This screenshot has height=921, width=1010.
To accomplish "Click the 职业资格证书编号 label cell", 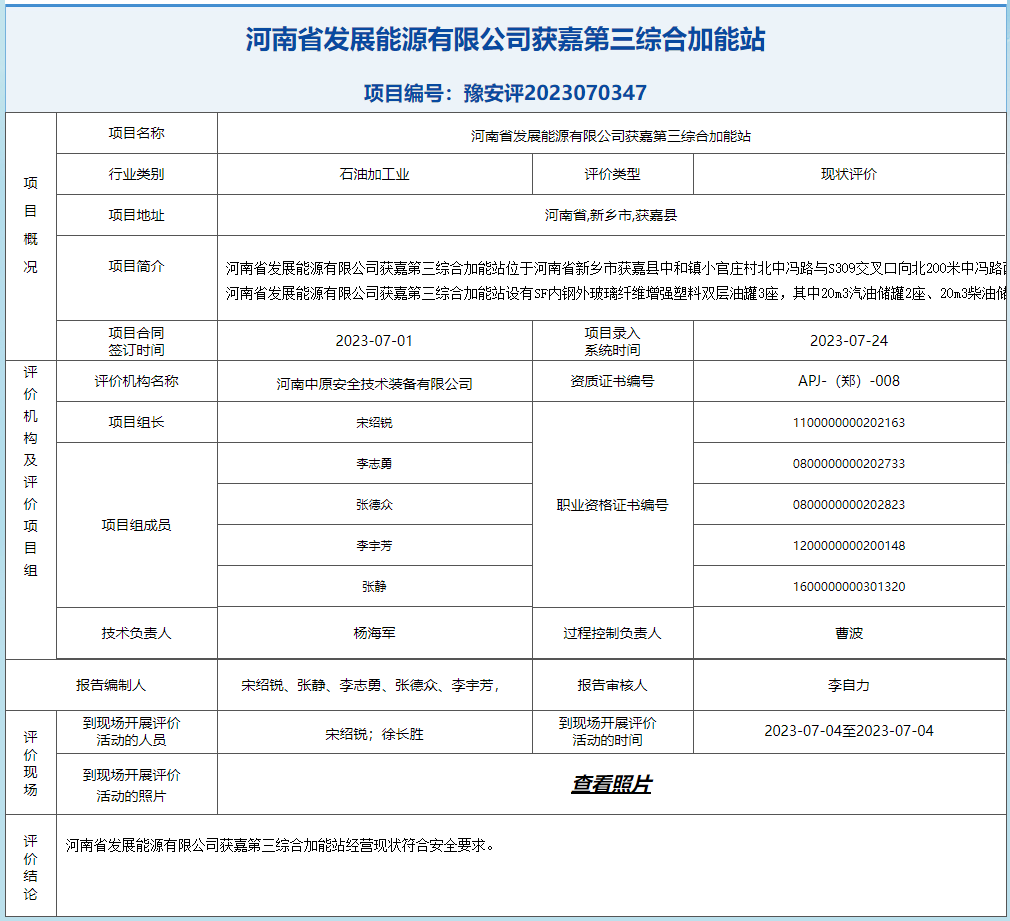I will coord(613,505).
